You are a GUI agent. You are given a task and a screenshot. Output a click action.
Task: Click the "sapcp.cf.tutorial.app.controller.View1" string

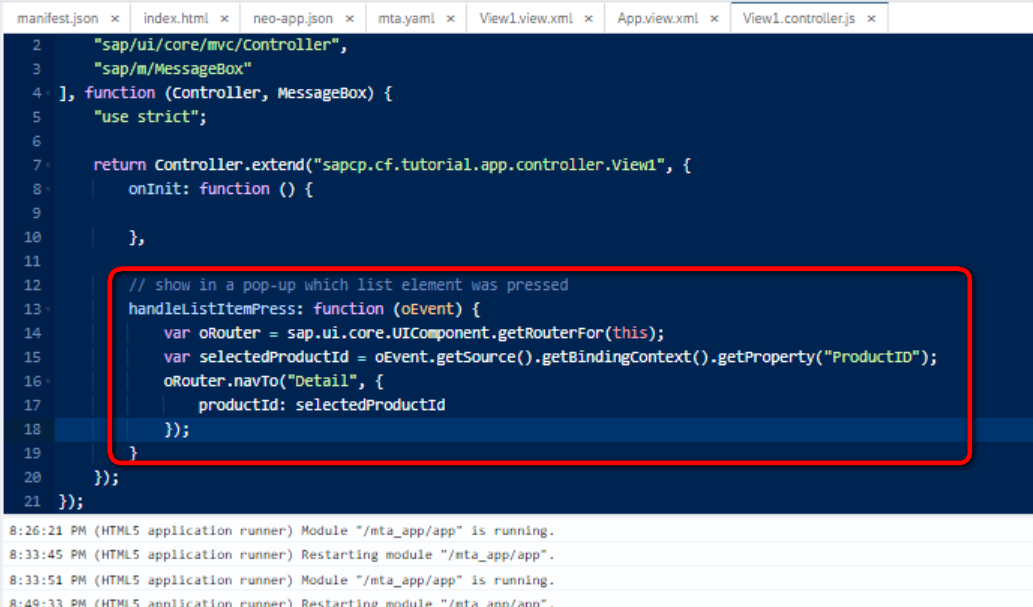pos(489,165)
